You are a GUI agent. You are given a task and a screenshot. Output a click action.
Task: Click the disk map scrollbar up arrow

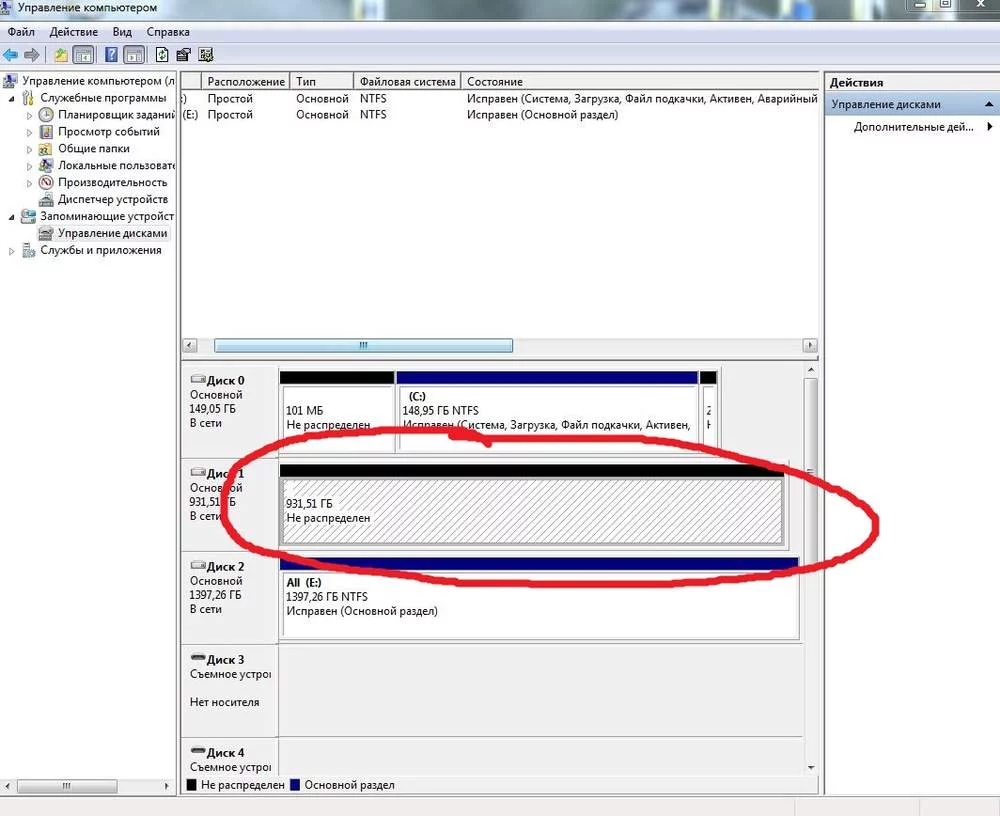tap(811, 371)
